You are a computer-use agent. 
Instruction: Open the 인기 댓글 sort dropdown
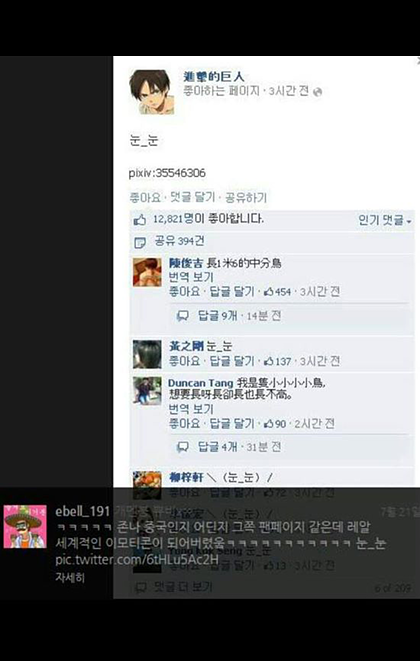coord(385,220)
